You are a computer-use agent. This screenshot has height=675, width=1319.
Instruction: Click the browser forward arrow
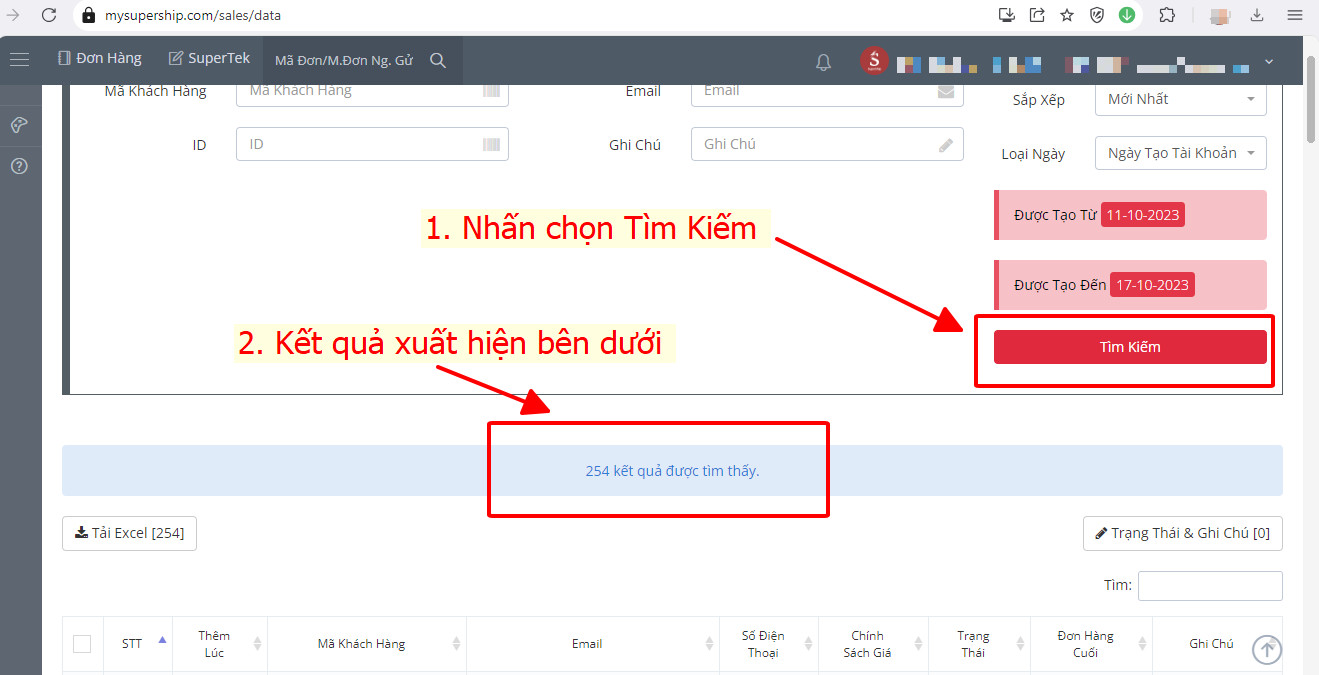tap(14, 15)
